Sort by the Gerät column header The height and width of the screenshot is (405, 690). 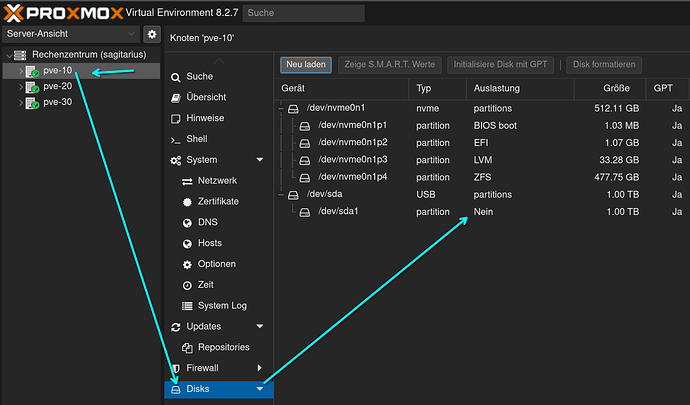[x=341, y=88]
